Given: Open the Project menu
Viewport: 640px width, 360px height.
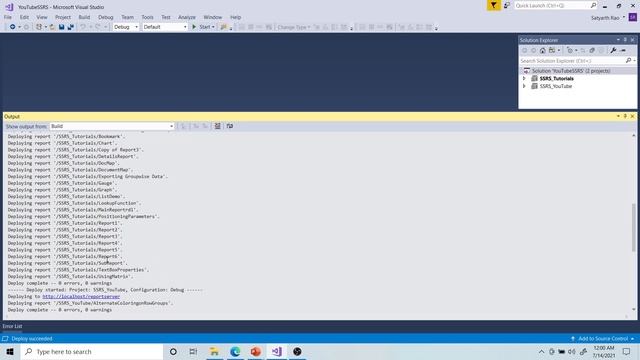Looking at the screenshot, I should pos(63,17).
